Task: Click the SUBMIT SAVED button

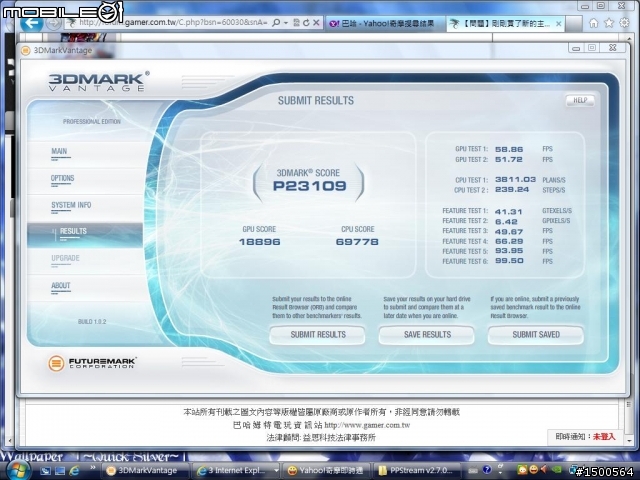Action: 536,335
